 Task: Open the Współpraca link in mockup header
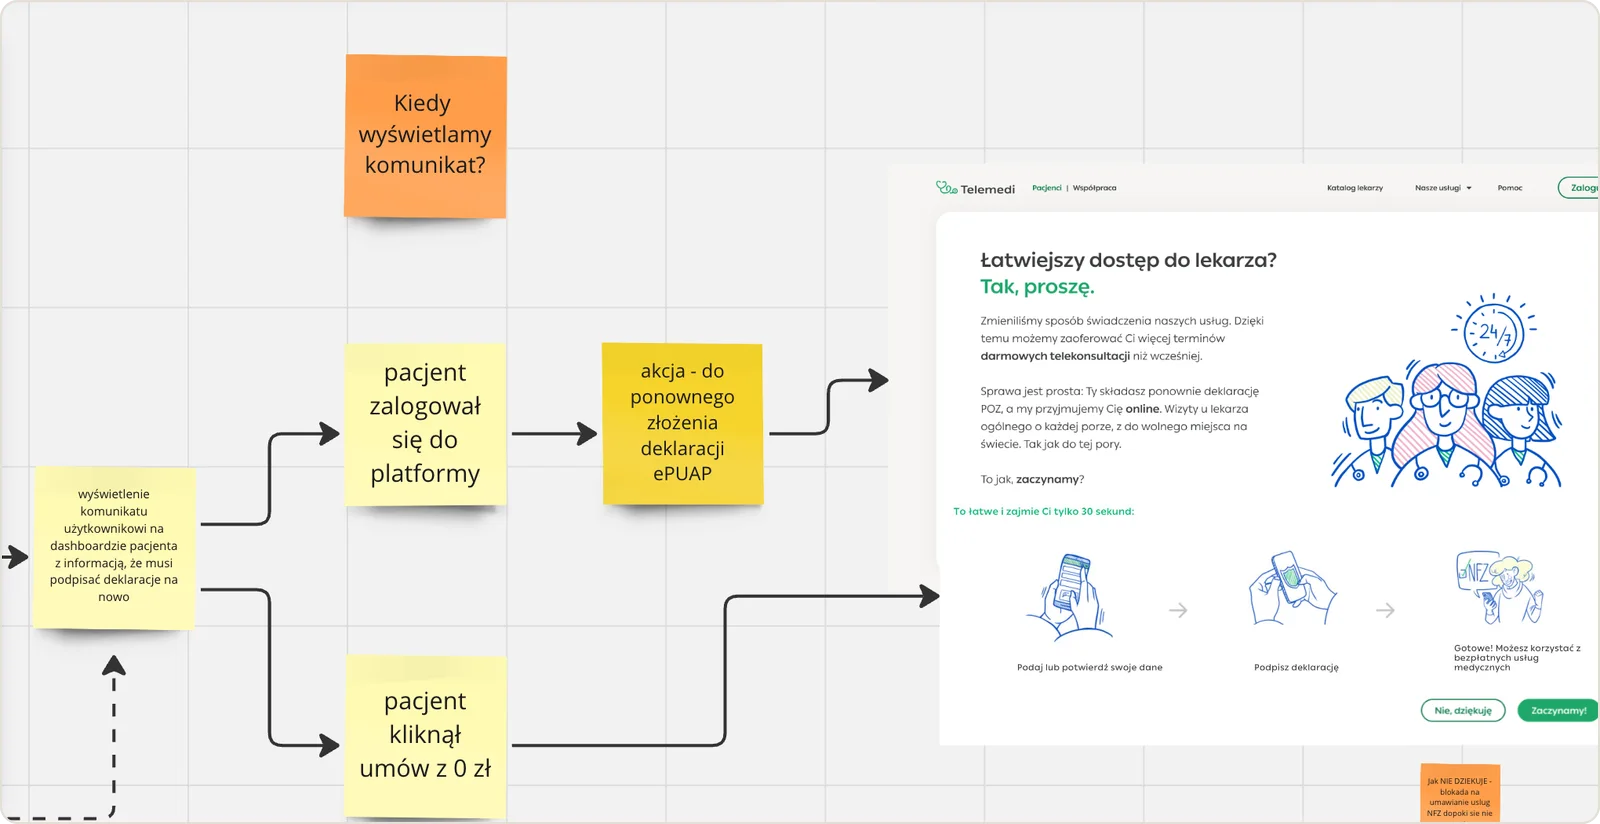1095,188
